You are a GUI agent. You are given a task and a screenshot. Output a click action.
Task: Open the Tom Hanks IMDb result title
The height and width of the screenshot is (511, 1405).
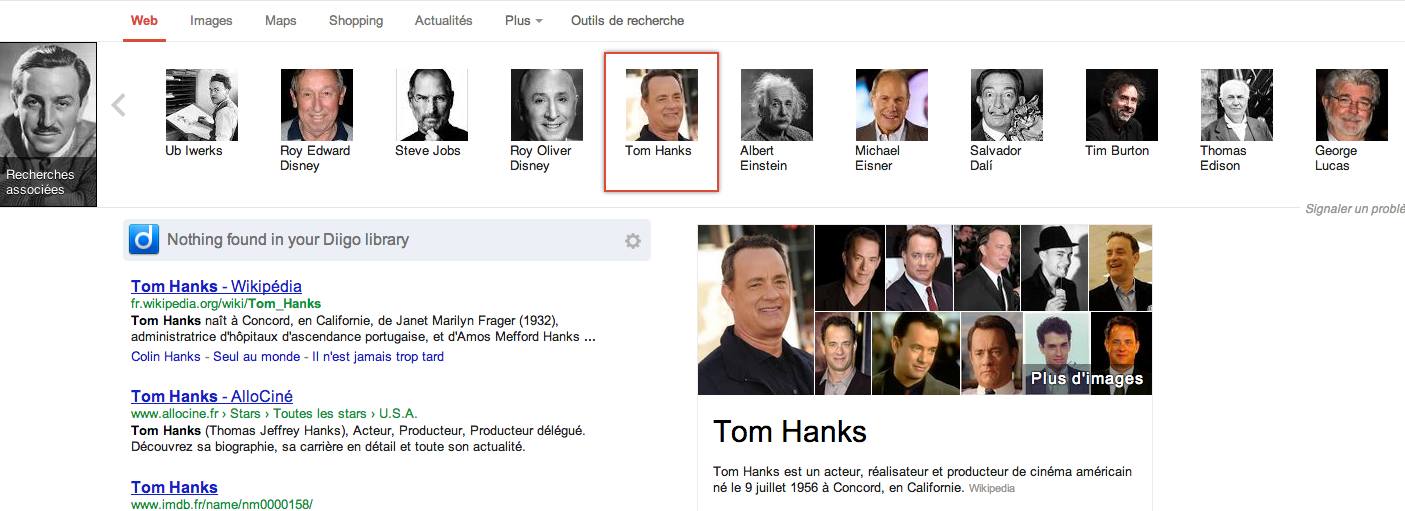[x=174, y=487]
